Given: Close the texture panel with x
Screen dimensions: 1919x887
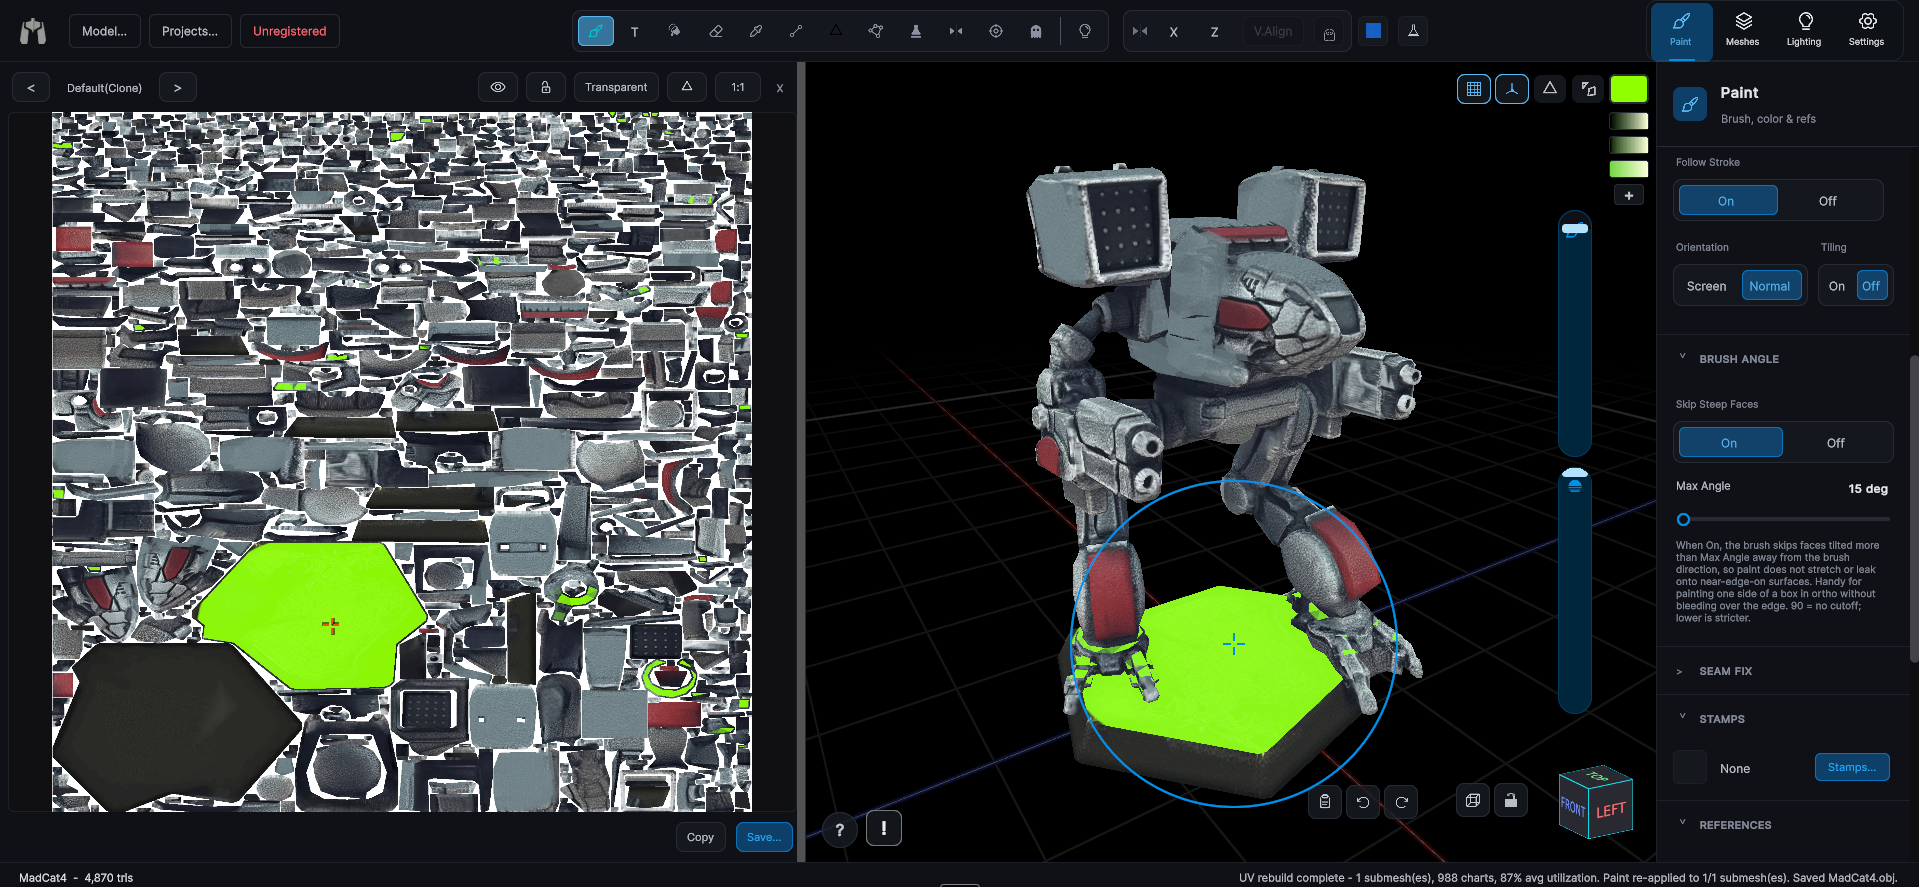Looking at the screenshot, I should [780, 88].
